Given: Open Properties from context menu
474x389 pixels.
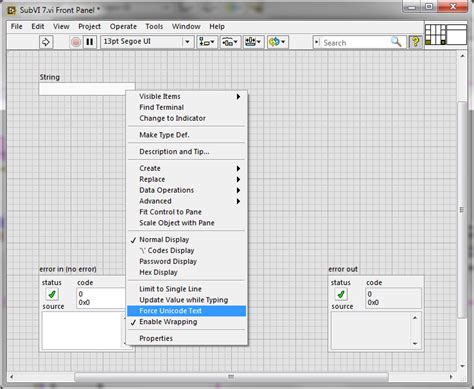Looking at the screenshot, I should 187,338.
